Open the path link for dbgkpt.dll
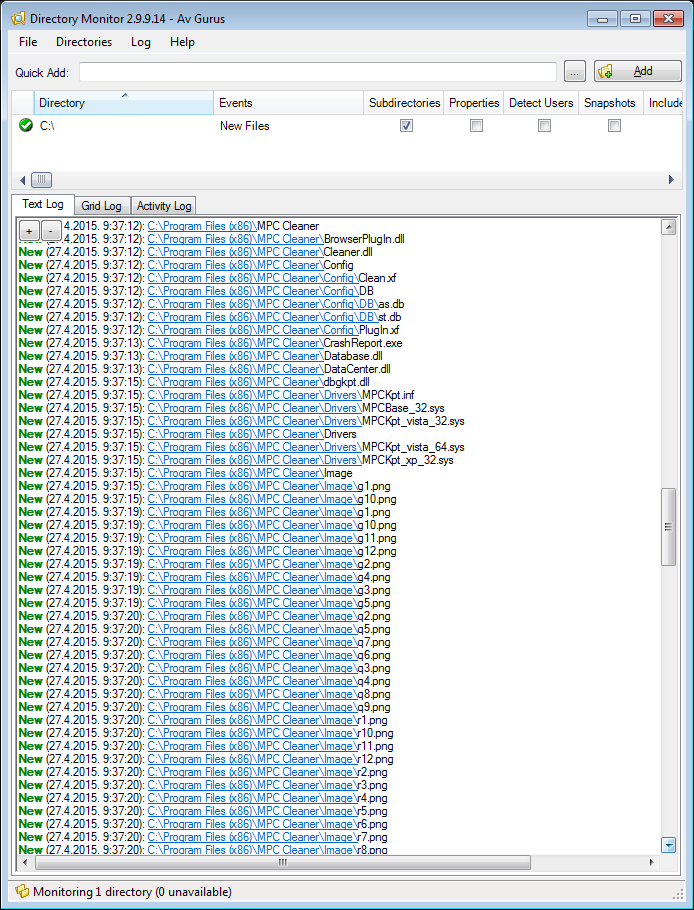This screenshot has height=910, width=694. [x=235, y=382]
